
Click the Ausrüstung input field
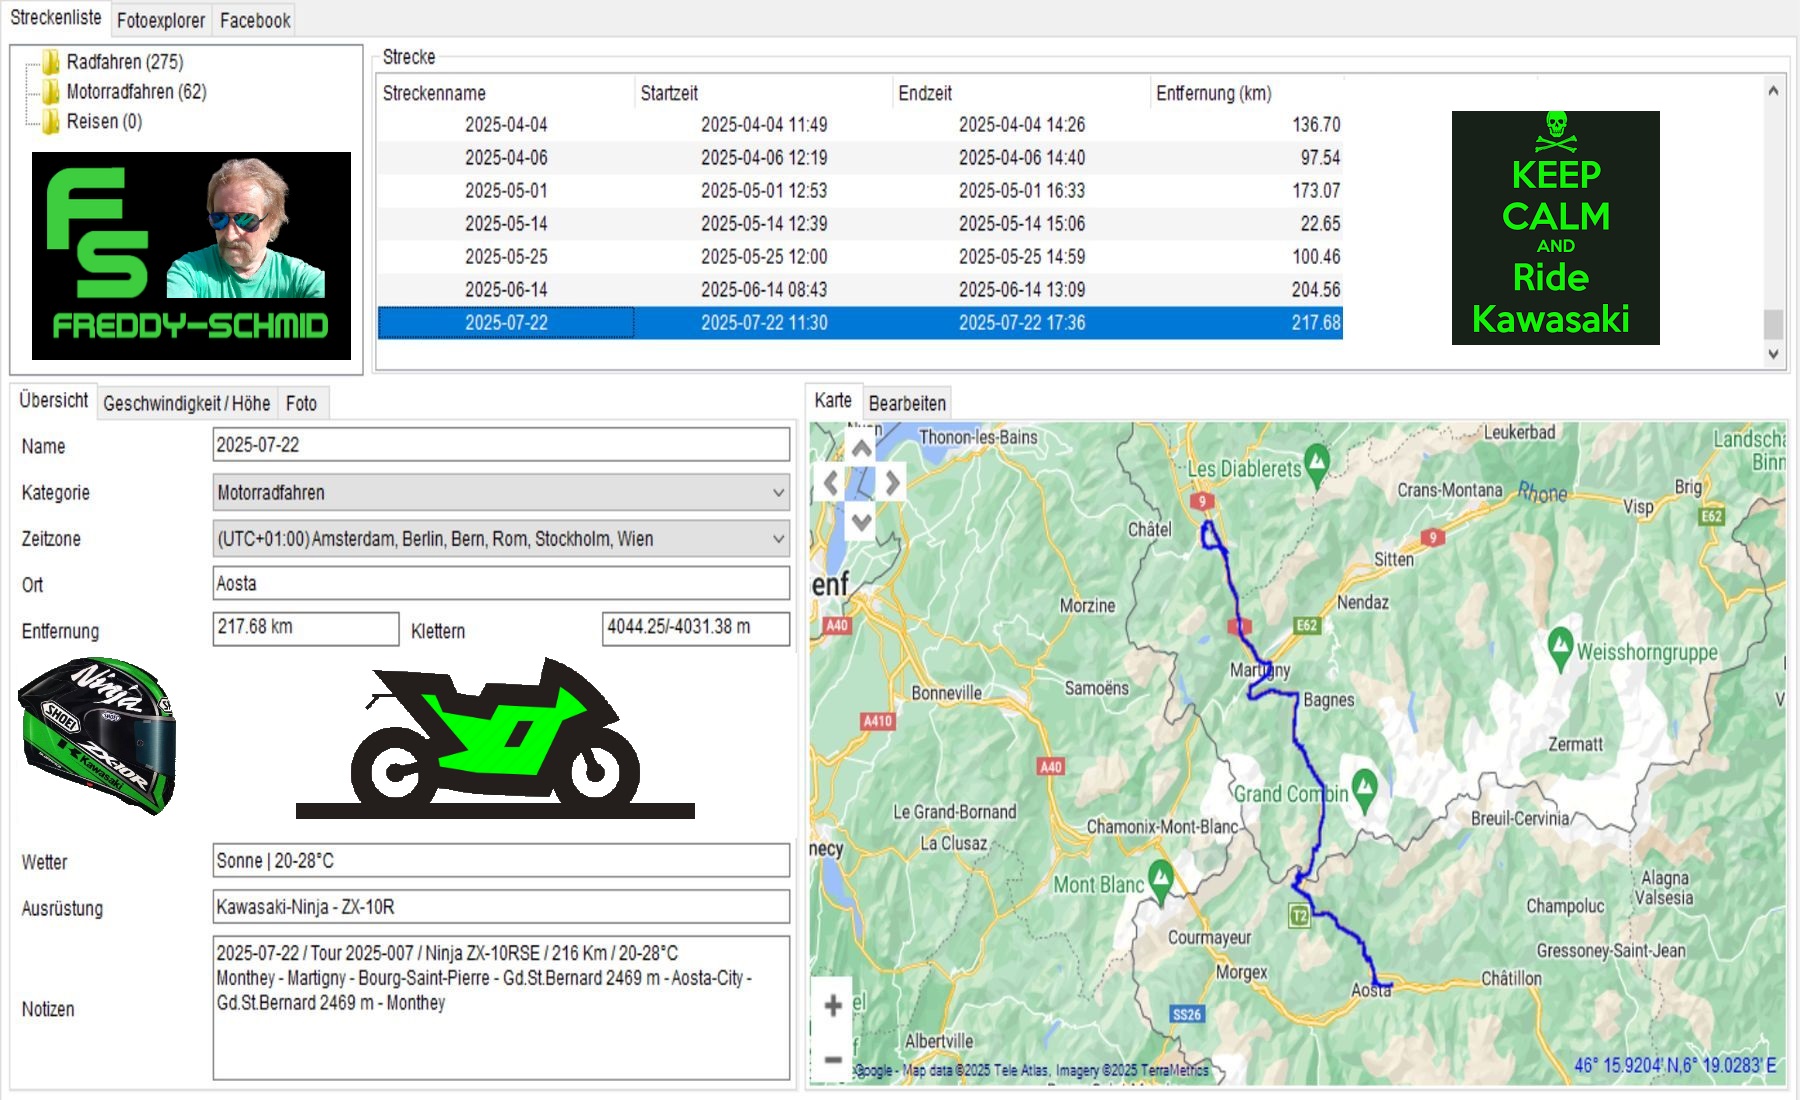point(501,907)
